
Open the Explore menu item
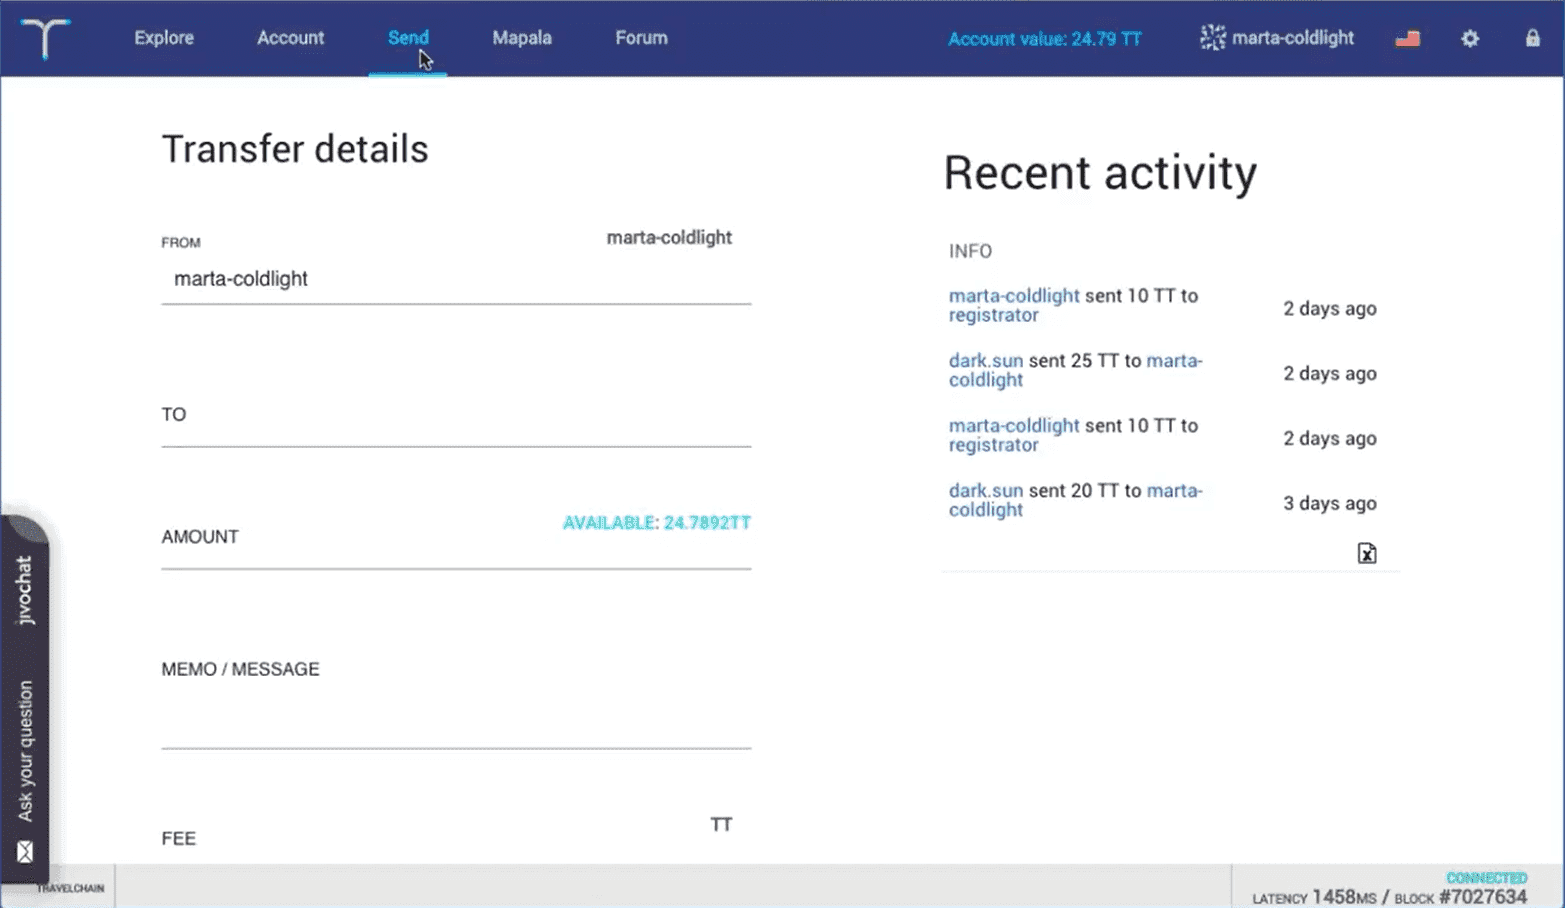tap(164, 38)
